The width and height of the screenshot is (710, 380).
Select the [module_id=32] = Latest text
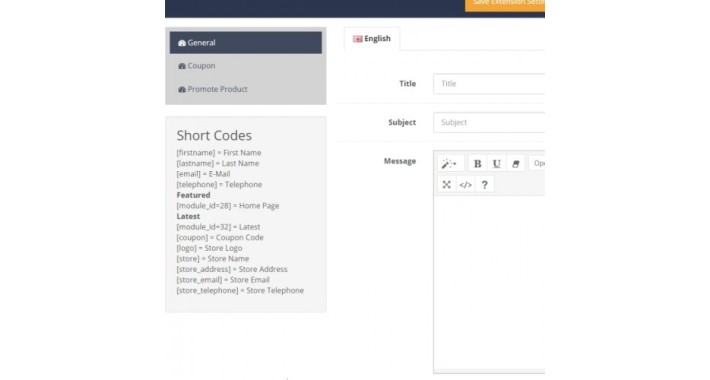coord(218,227)
